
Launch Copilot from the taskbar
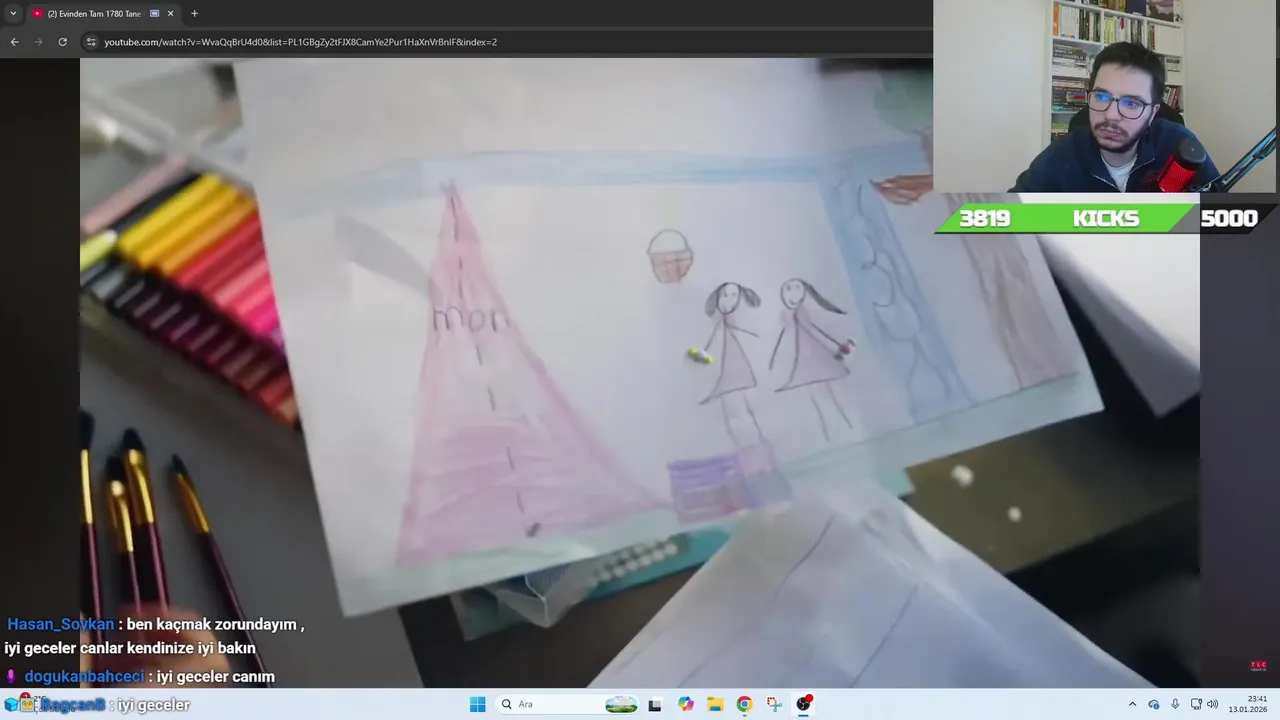coord(685,704)
